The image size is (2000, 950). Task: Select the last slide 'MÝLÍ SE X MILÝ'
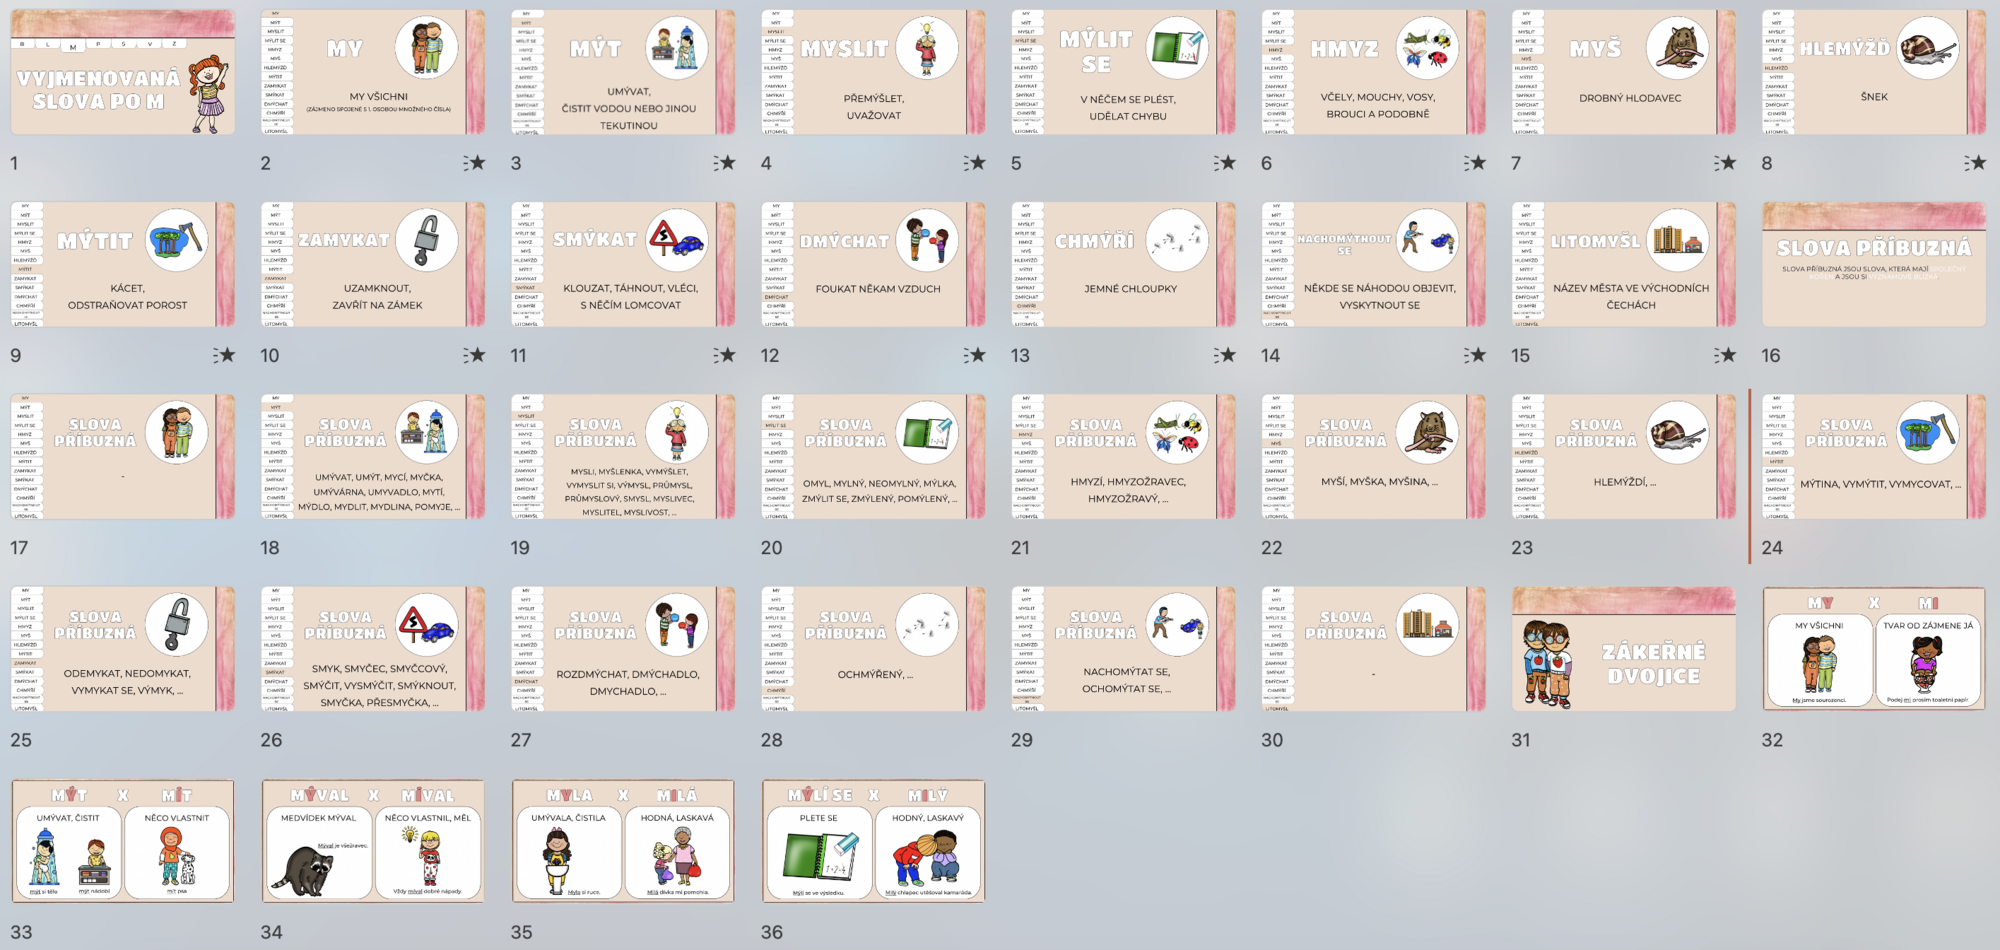(x=873, y=841)
